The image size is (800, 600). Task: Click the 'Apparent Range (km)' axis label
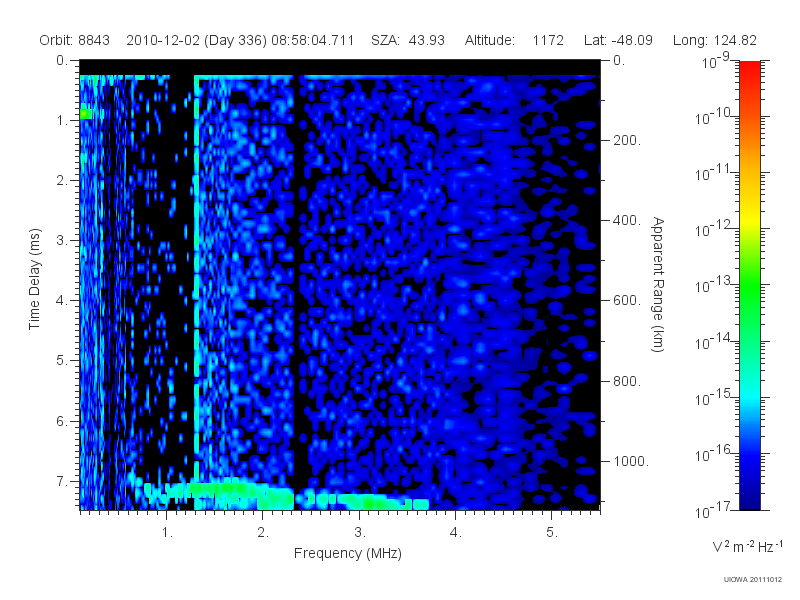(658, 284)
